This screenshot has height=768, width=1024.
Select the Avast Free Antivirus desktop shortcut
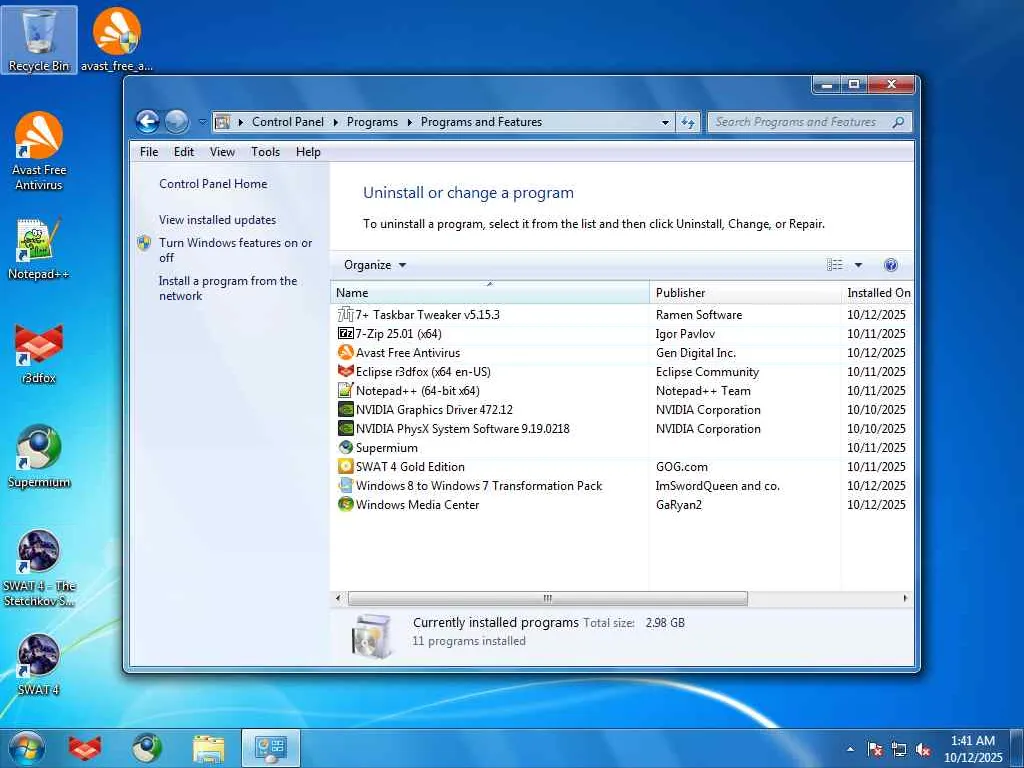tap(39, 151)
